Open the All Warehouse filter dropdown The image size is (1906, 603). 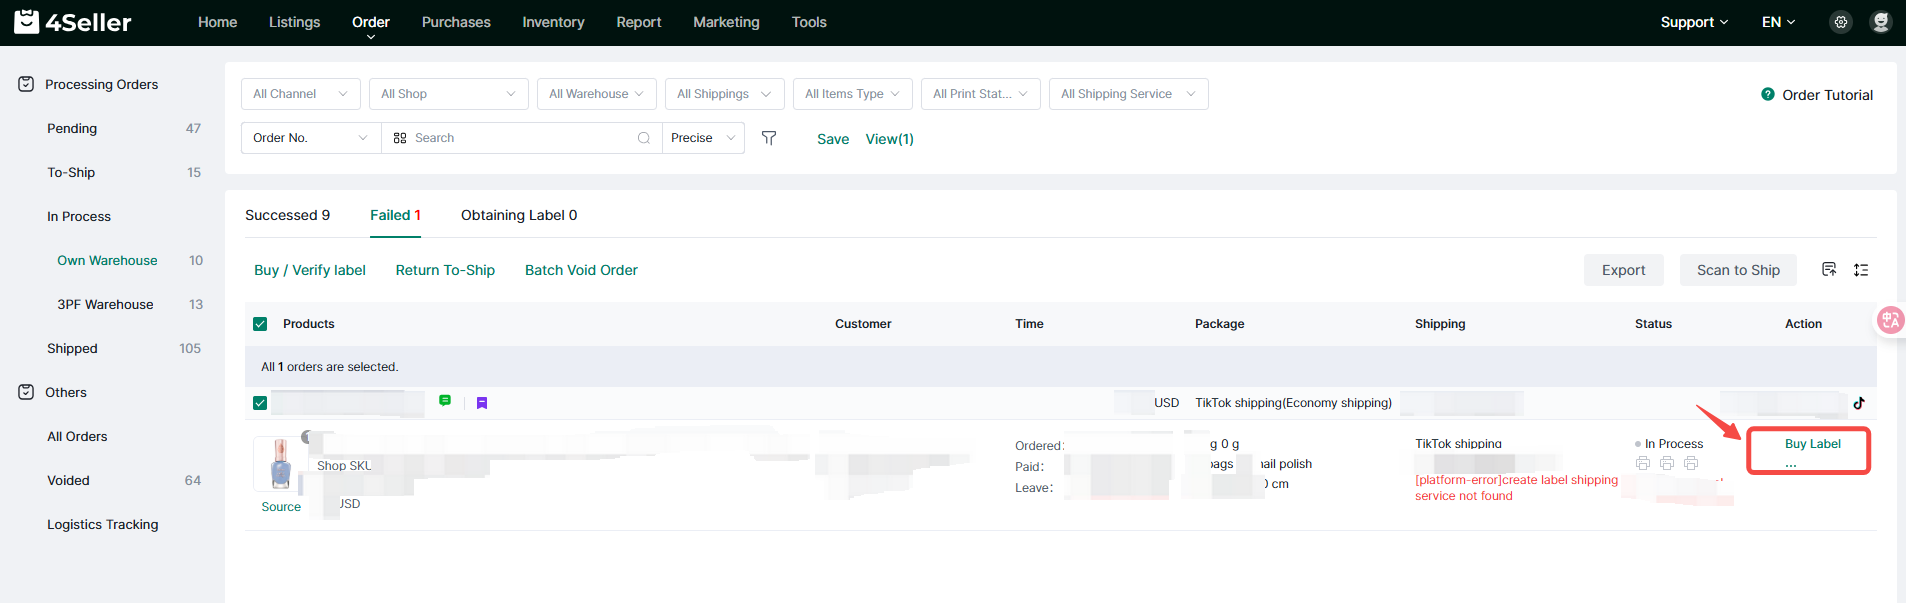[x=596, y=94]
